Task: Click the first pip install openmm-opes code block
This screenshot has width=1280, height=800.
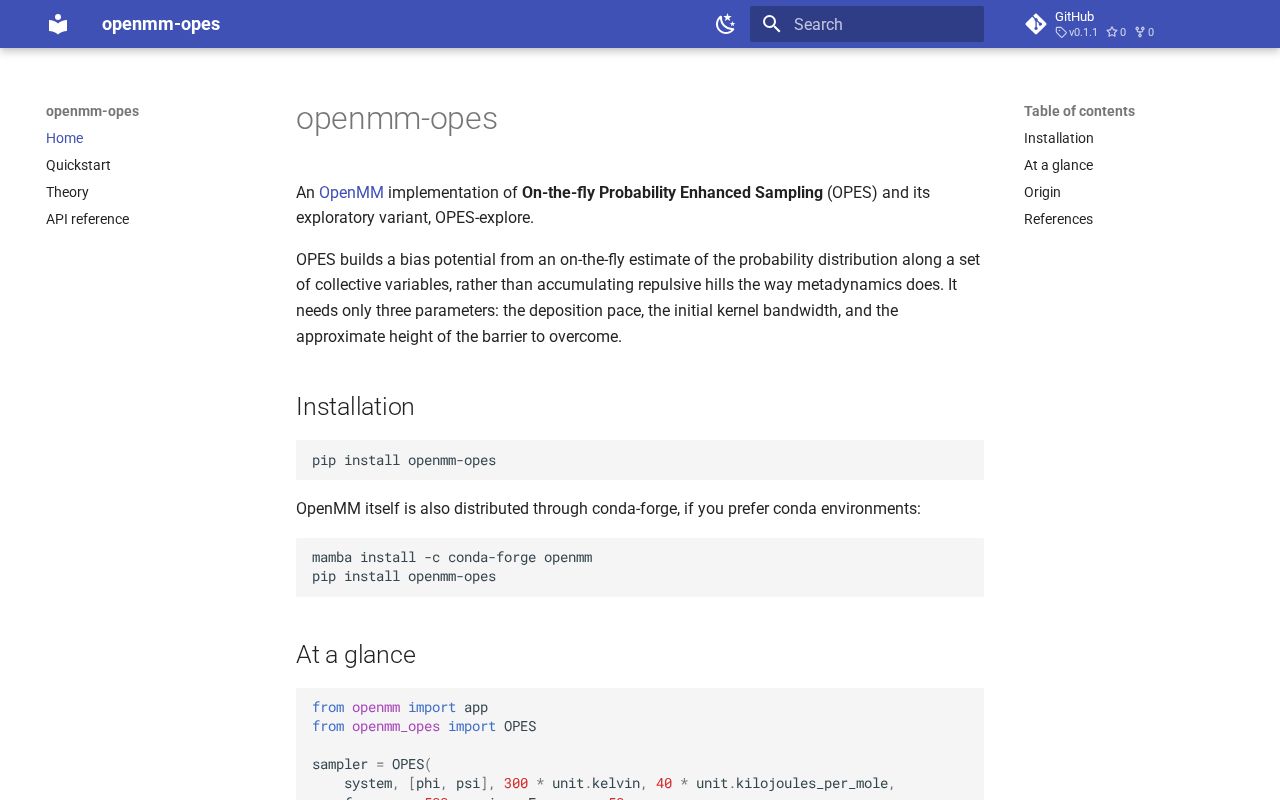Action: tap(640, 460)
